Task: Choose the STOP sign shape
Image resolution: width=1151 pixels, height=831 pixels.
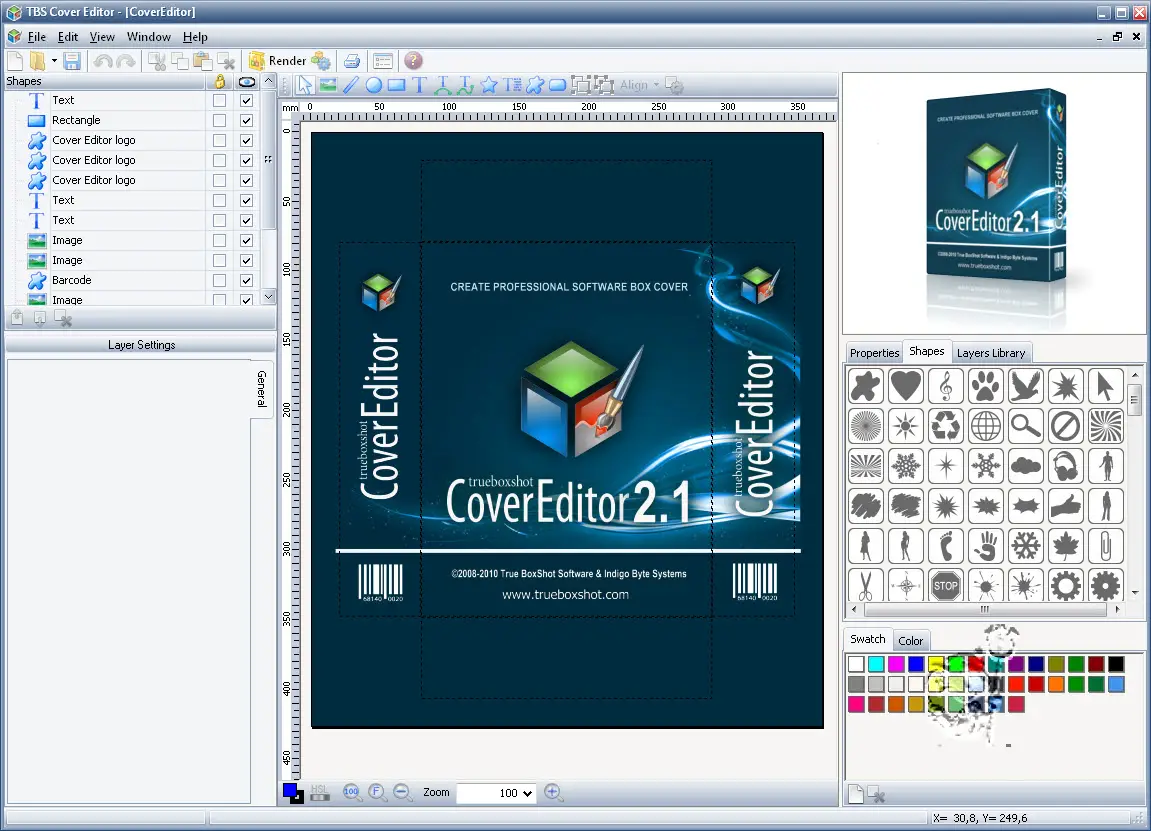Action: (945, 585)
